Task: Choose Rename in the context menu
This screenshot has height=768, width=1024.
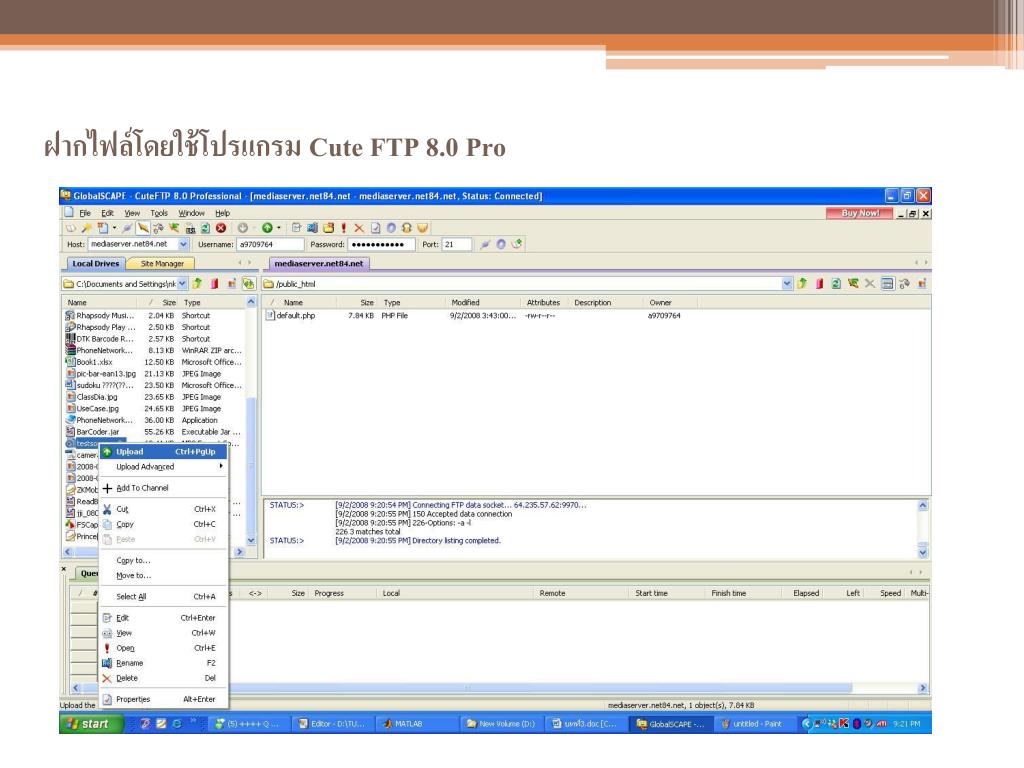Action: [x=163, y=663]
